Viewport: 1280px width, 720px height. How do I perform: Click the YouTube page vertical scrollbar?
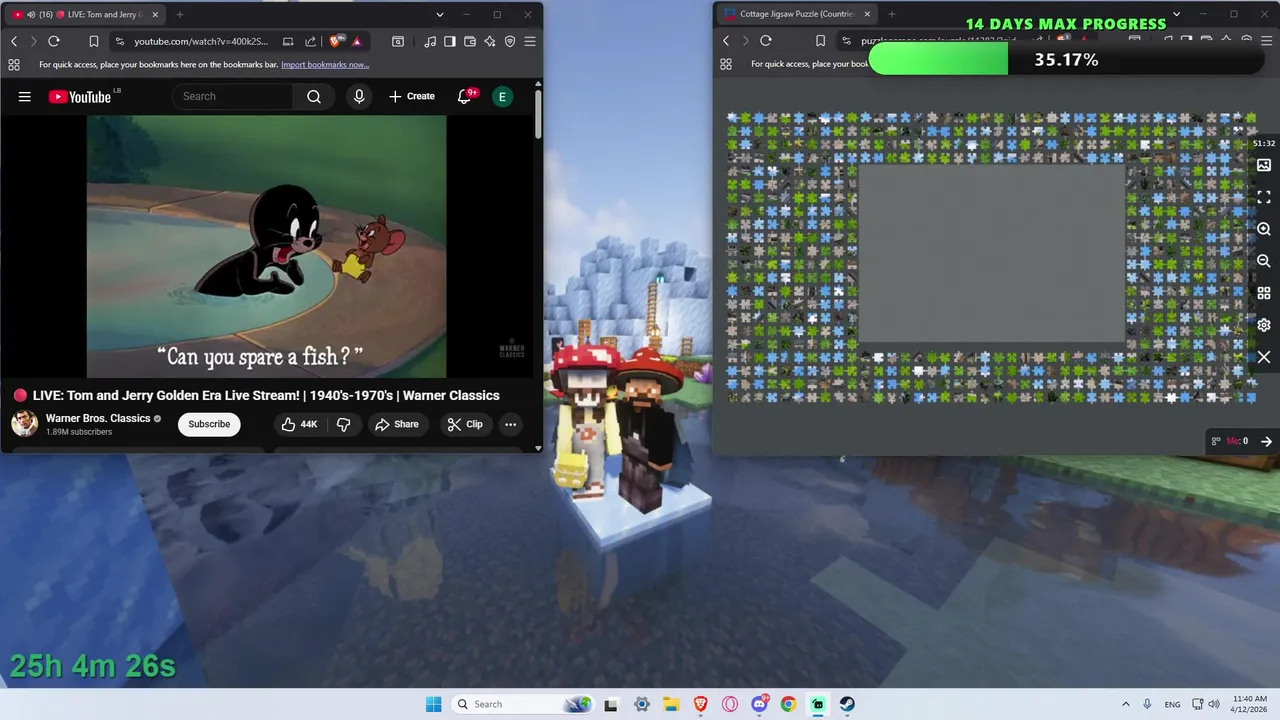tap(538, 113)
